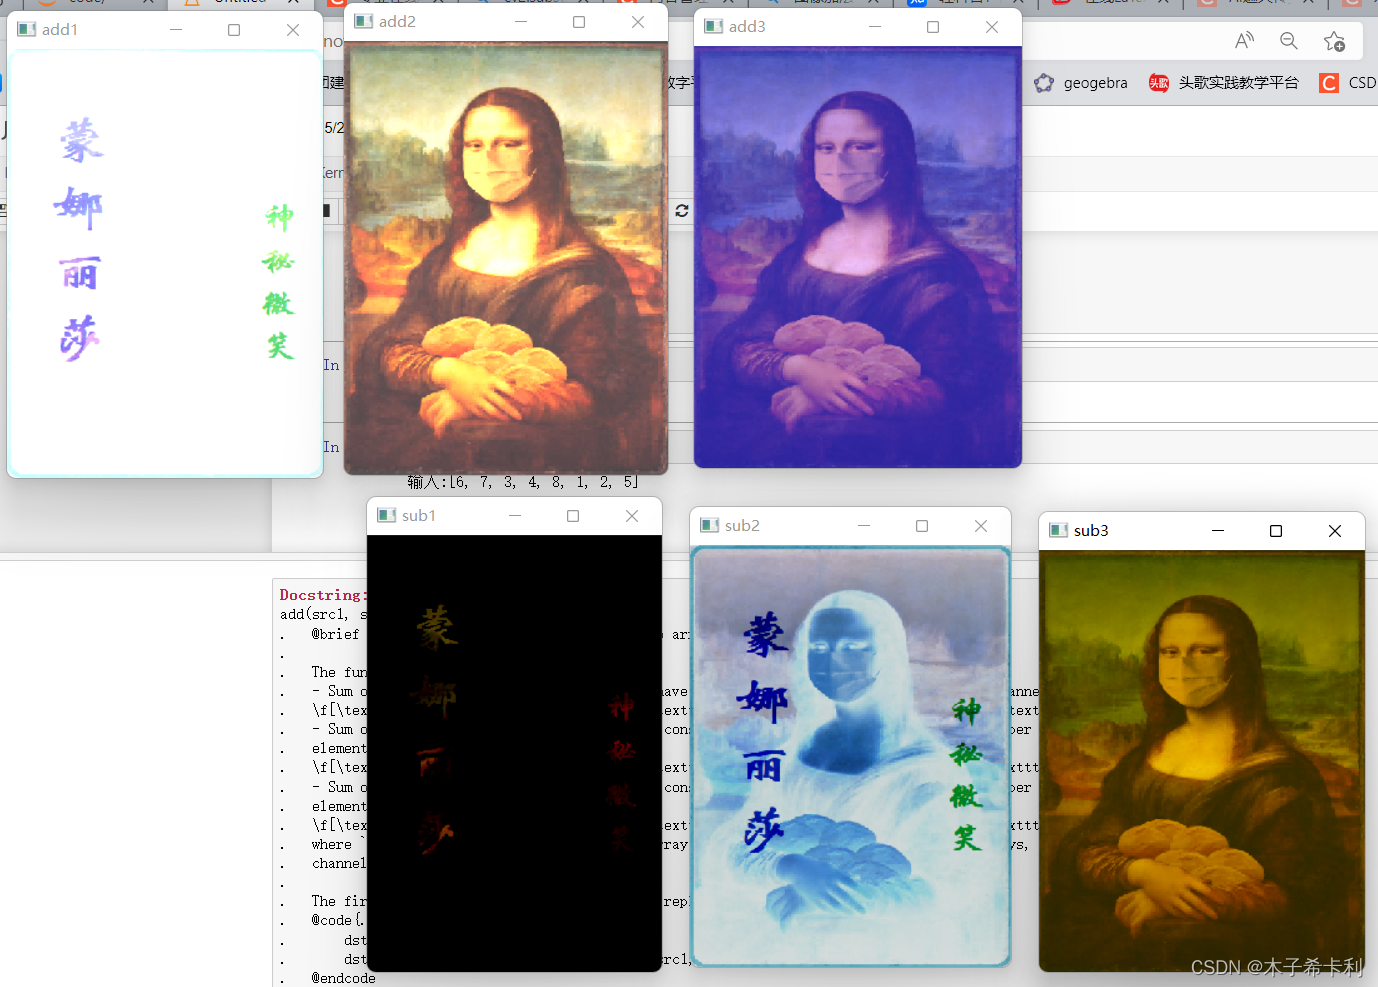The image size is (1378, 987).
Task: Click the purple add3 Mona Lisa image
Action: click(x=858, y=257)
